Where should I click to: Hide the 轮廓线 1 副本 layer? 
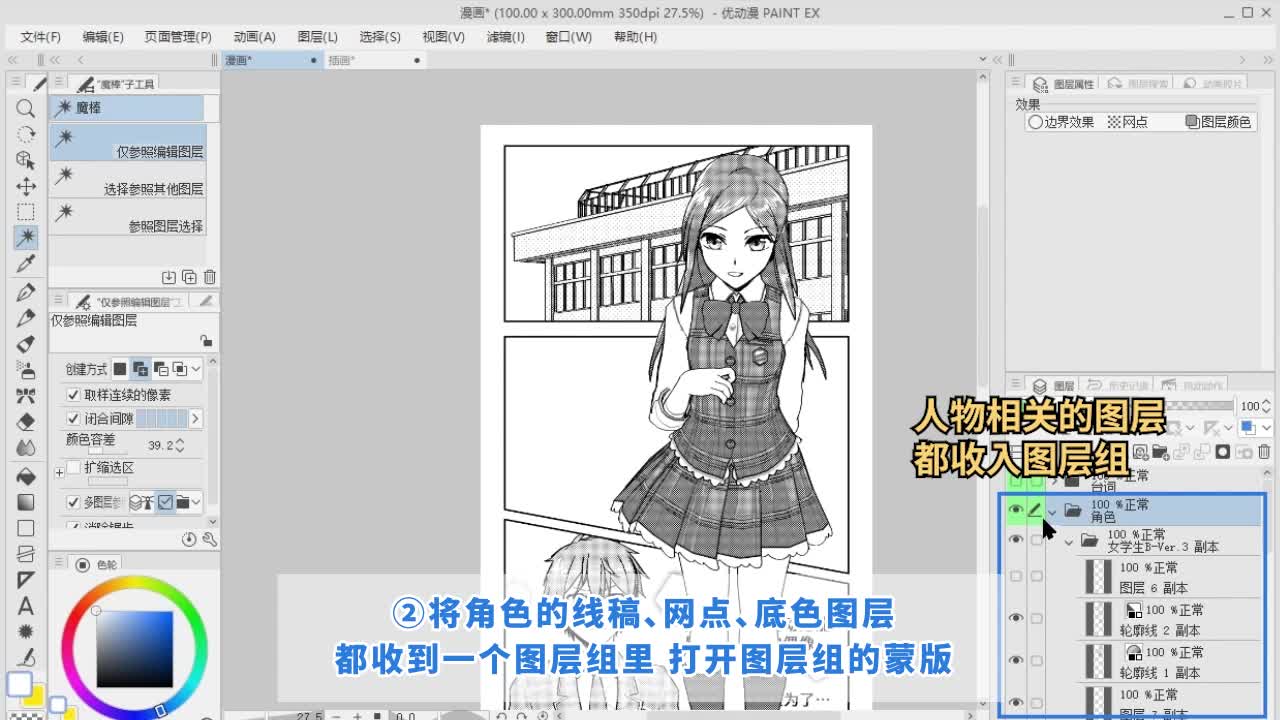coord(1016,660)
